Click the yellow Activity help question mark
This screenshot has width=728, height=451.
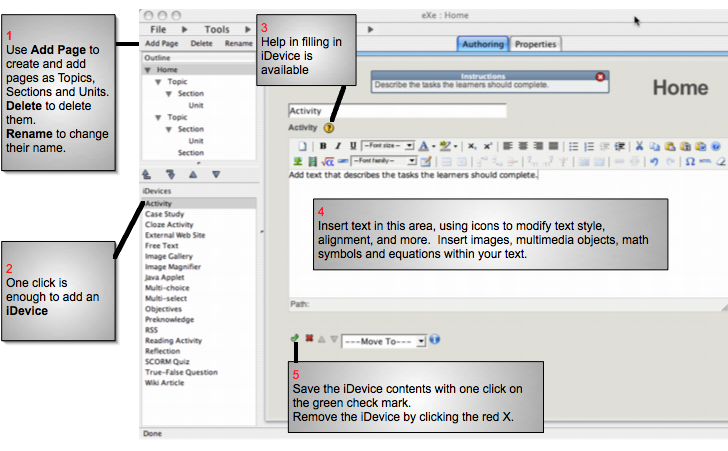click(329, 128)
